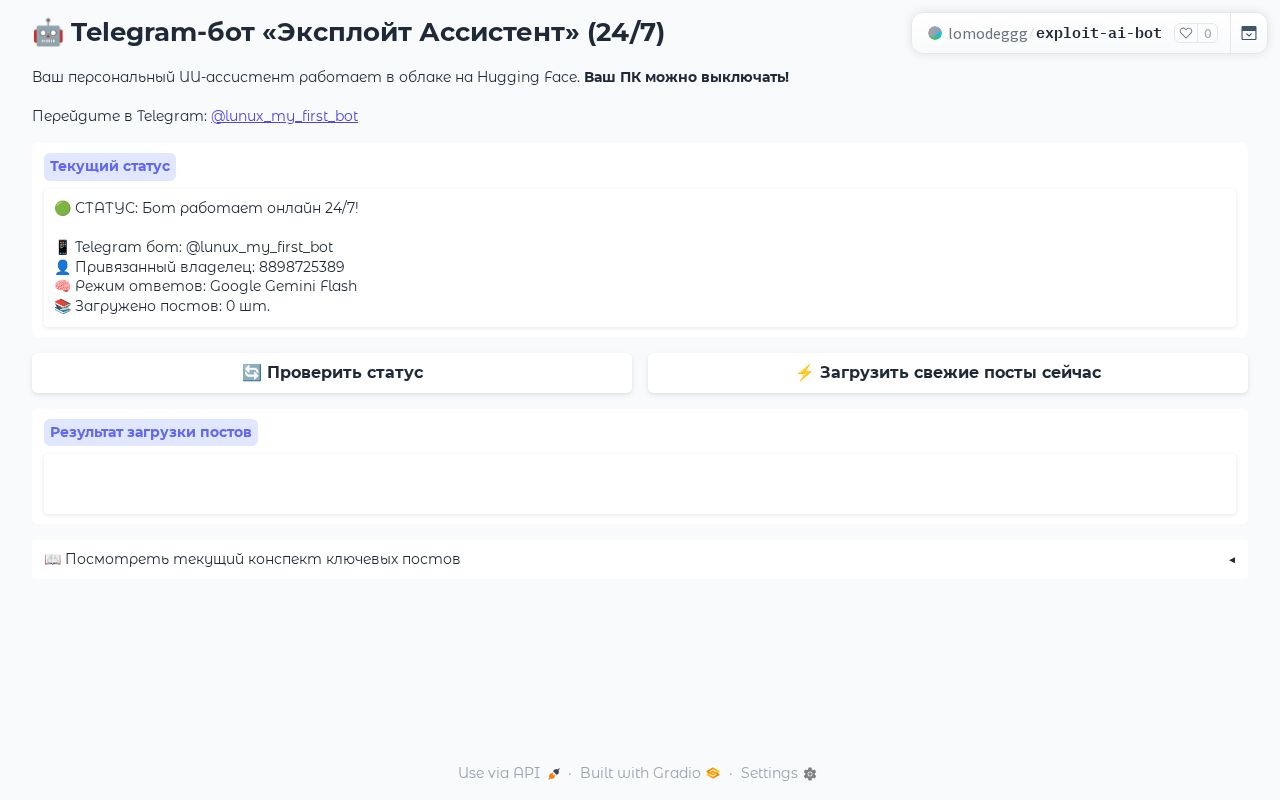Click Use via API footer link
This screenshot has height=800, width=1280.
click(x=509, y=773)
